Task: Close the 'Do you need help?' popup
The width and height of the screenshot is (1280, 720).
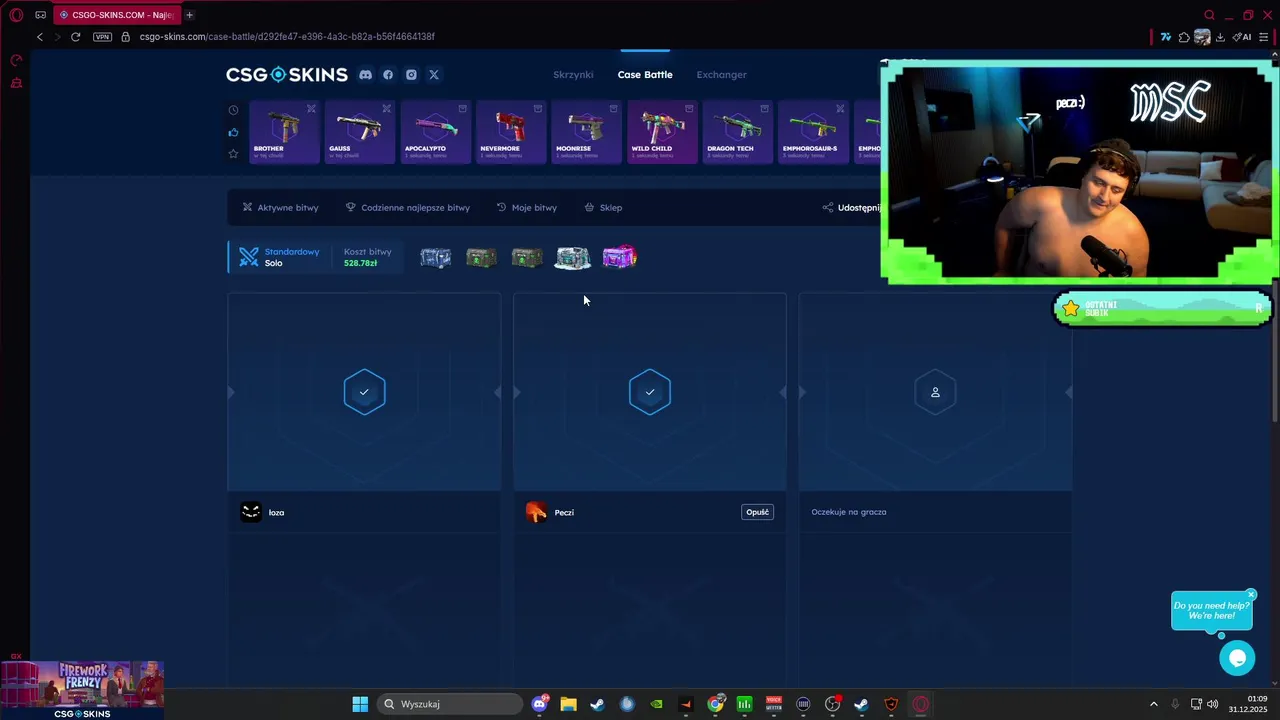Action: coord(1251,595)
